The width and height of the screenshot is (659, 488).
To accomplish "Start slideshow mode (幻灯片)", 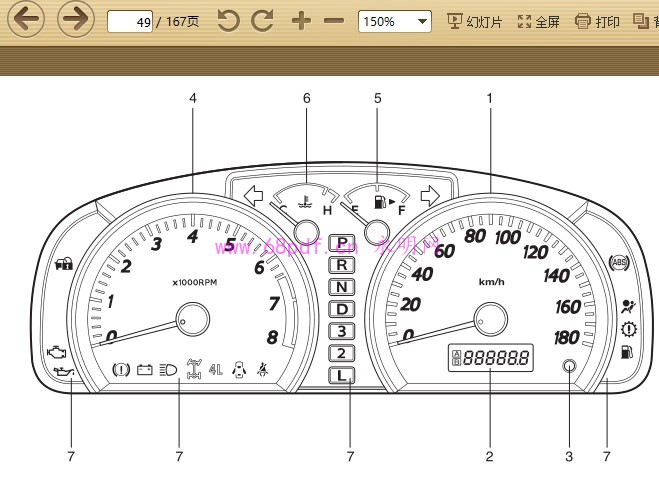I will click(474, 21).
